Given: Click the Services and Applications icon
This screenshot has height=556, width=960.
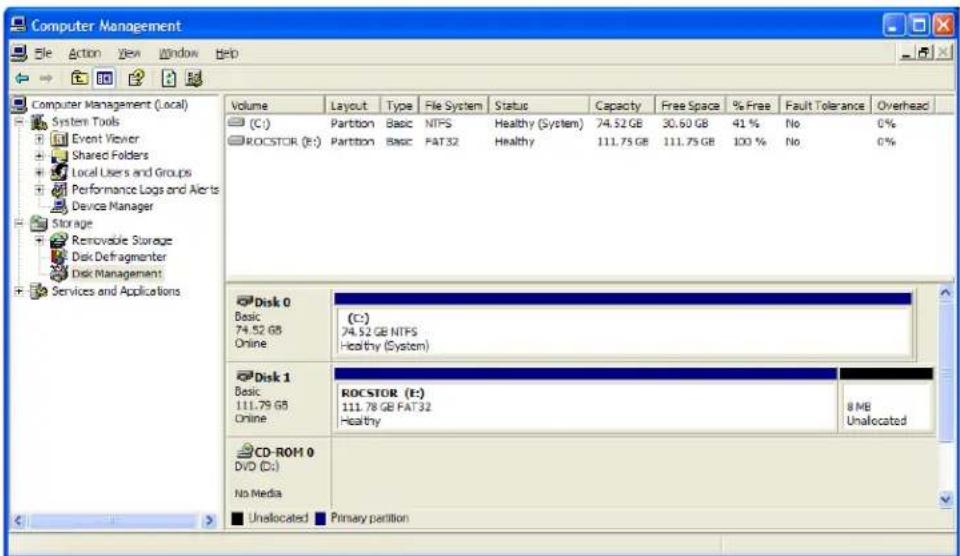Looking at the screenshot, I should [39, 291].
